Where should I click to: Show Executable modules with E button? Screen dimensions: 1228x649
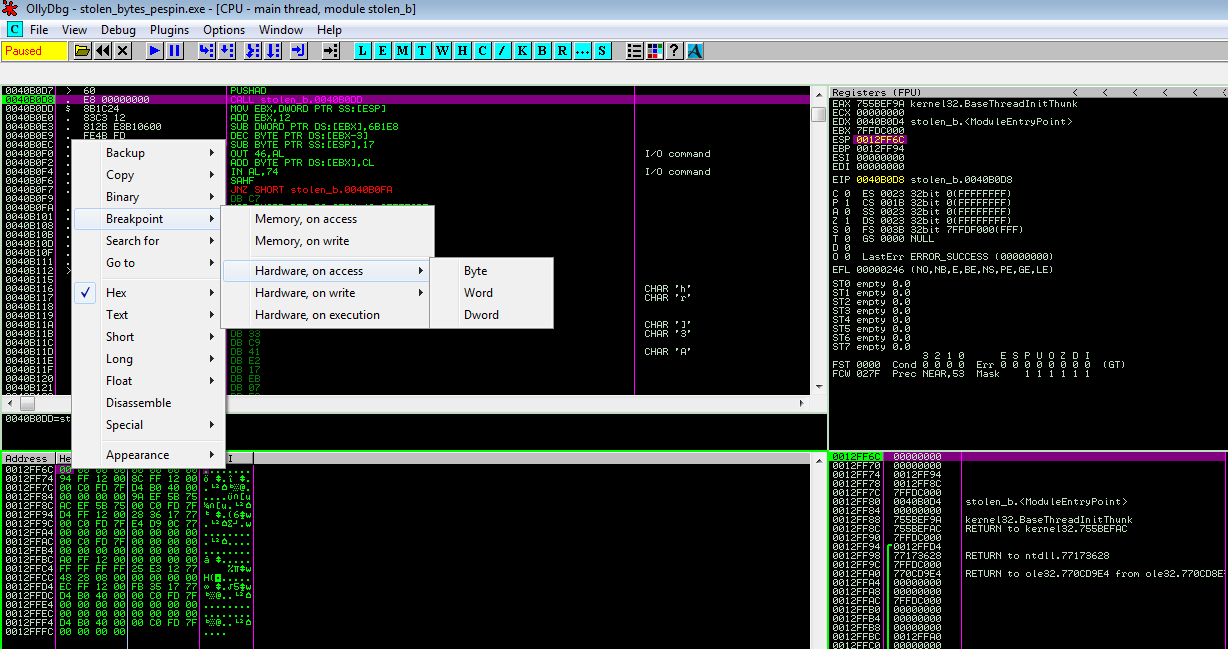[382, 50]
